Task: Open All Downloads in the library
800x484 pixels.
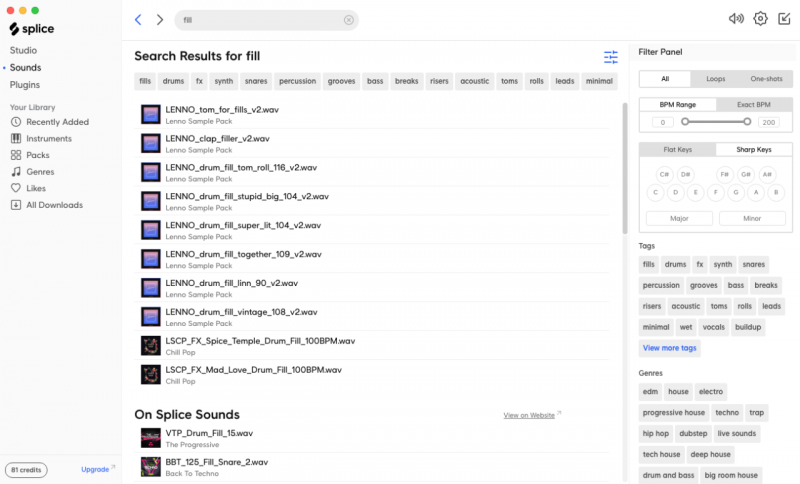Action: pyautogui.click(x=46, y=205)
